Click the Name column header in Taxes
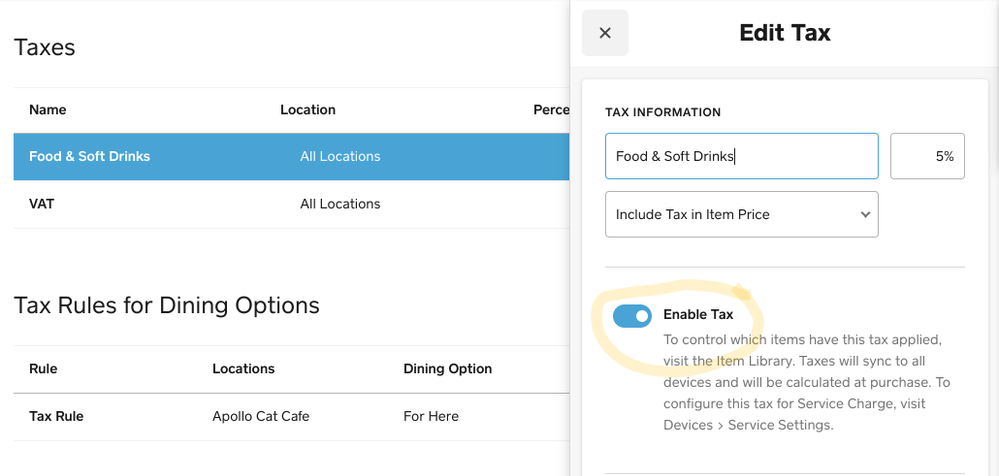Image resolution: width=999 pixels, height=476 pixels. tap(47, 110)
